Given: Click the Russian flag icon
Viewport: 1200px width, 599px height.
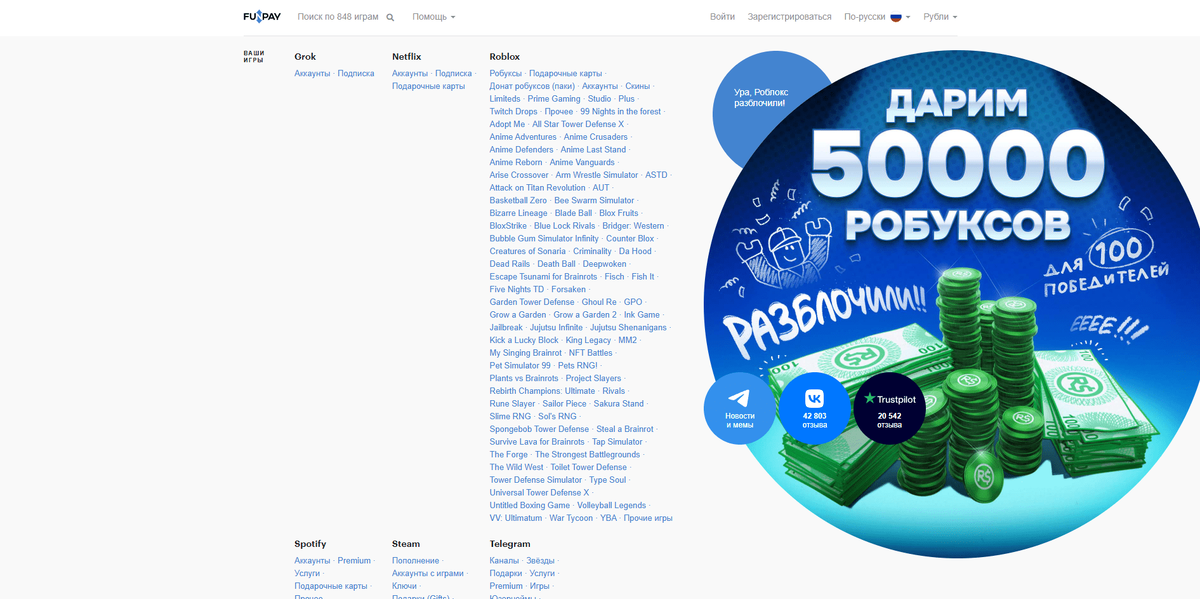Looking at the screenshot, I should [896, 17].
